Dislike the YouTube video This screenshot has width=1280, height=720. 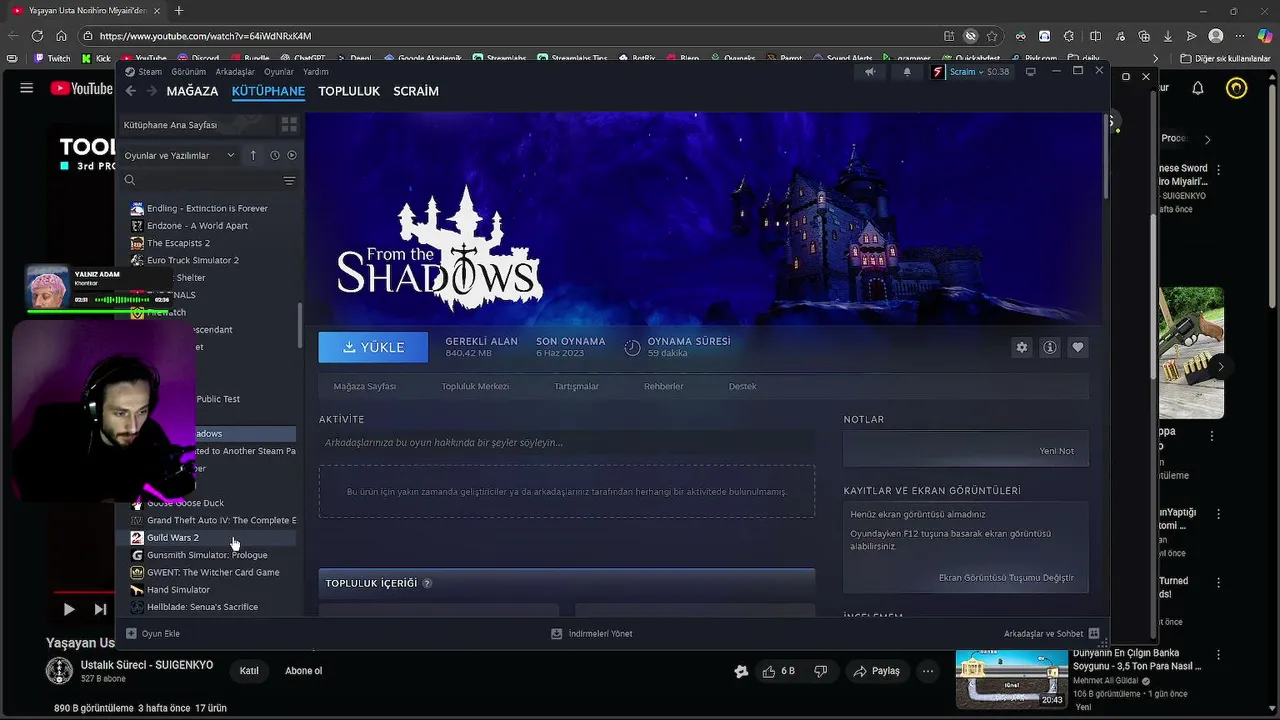pyautogui.click(x=821, y=671)
